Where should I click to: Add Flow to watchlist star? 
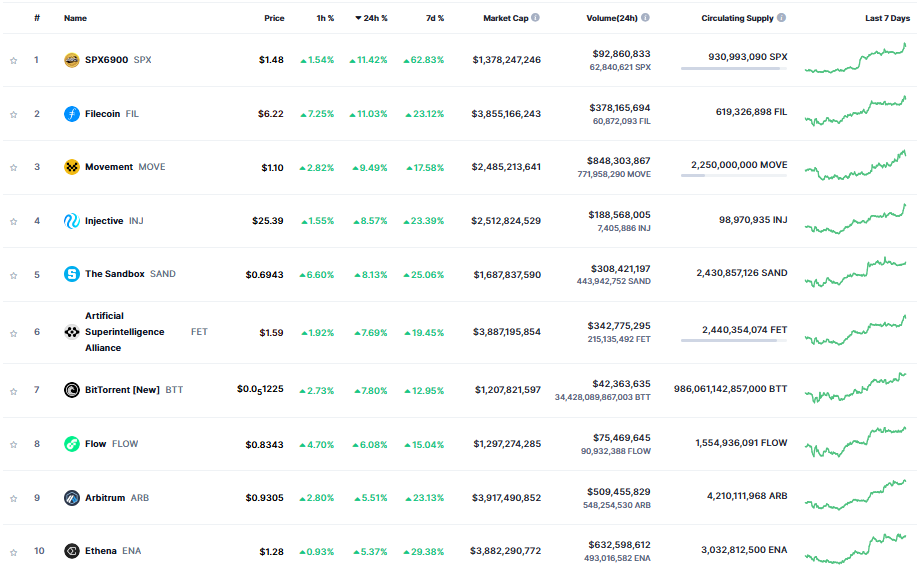tap(13, 445)
